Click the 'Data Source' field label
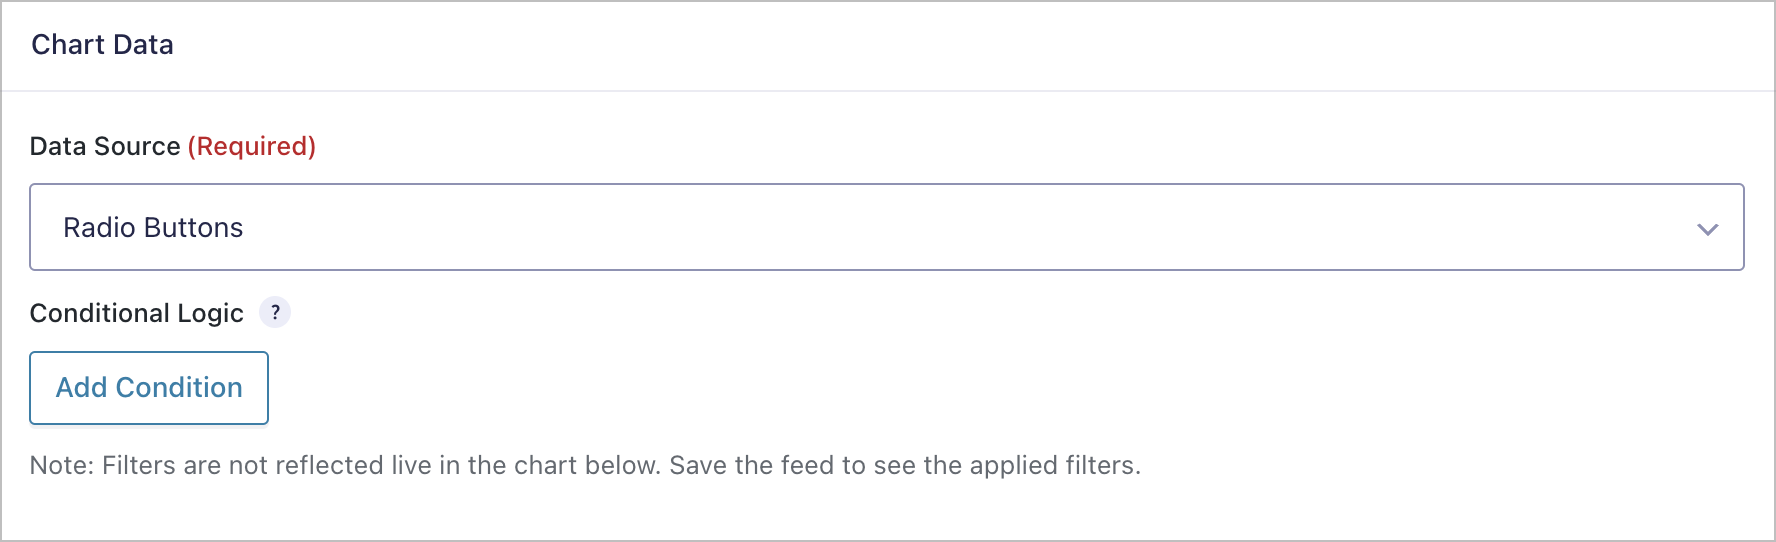1776x542 pixels. pos(105,146)
